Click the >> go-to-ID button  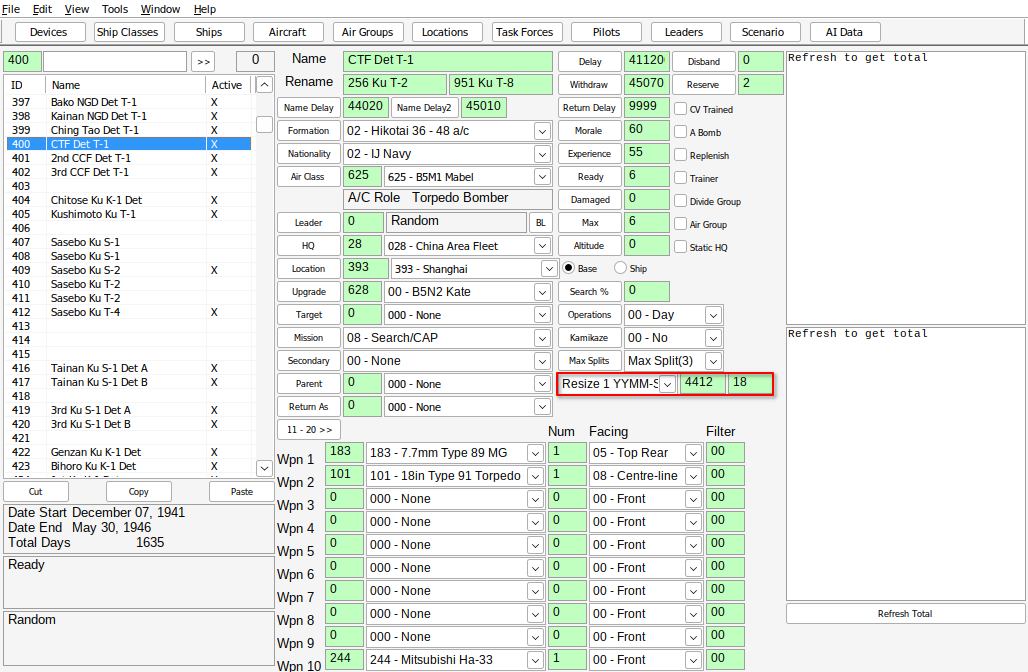click(x=203, y=62)
